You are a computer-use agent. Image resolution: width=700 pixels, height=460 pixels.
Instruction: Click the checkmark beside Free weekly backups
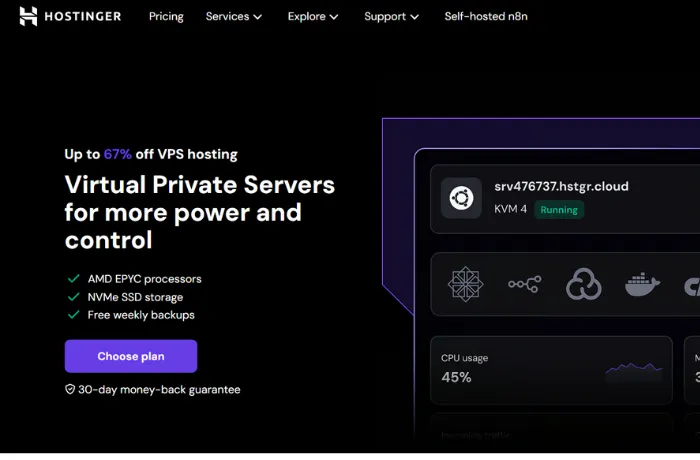pos(73,315)
